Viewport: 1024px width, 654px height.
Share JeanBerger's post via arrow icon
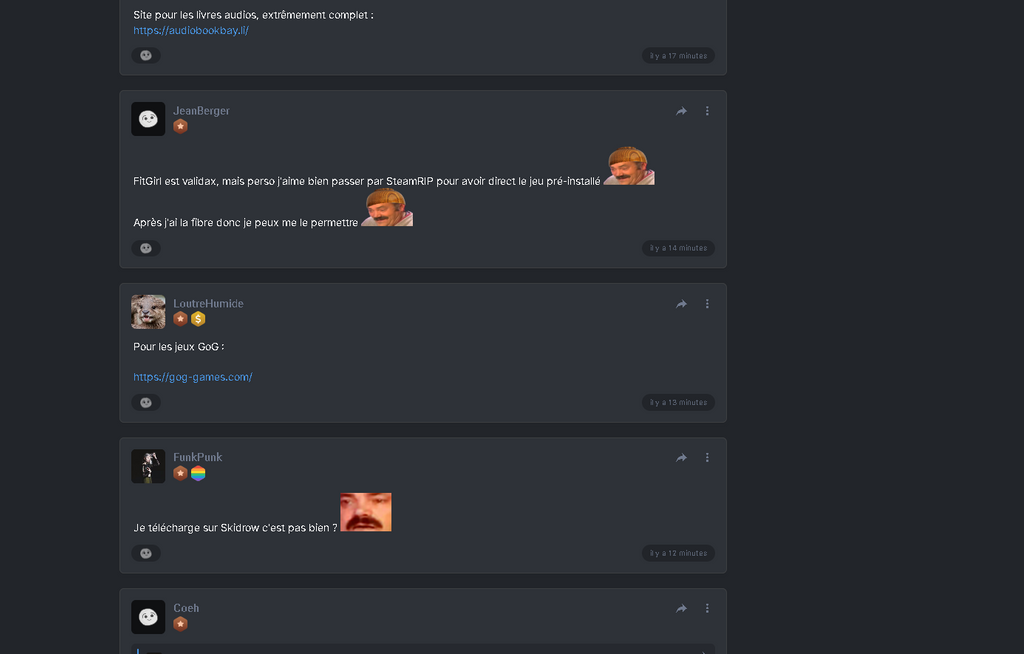click(681, 111)
